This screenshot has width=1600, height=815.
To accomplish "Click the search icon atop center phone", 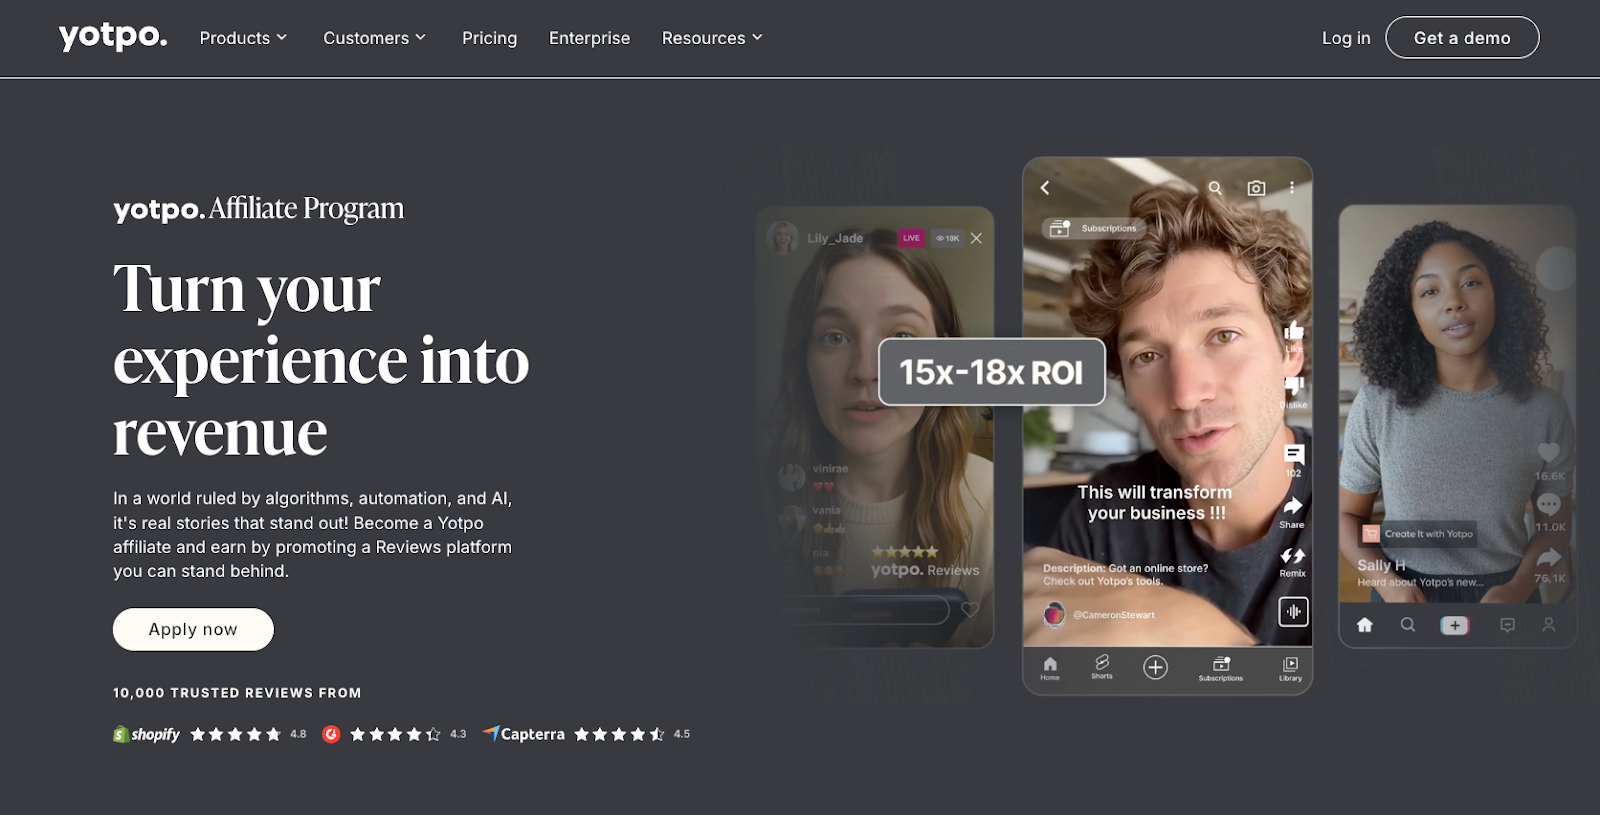I will pos(1215,188).
